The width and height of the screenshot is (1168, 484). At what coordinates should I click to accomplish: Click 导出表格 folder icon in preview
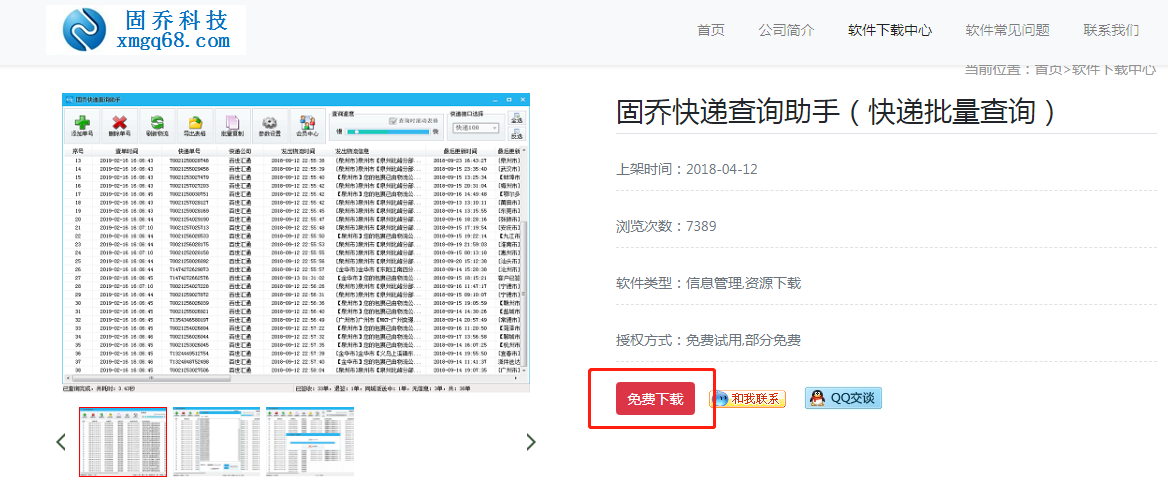click(194, 124)
